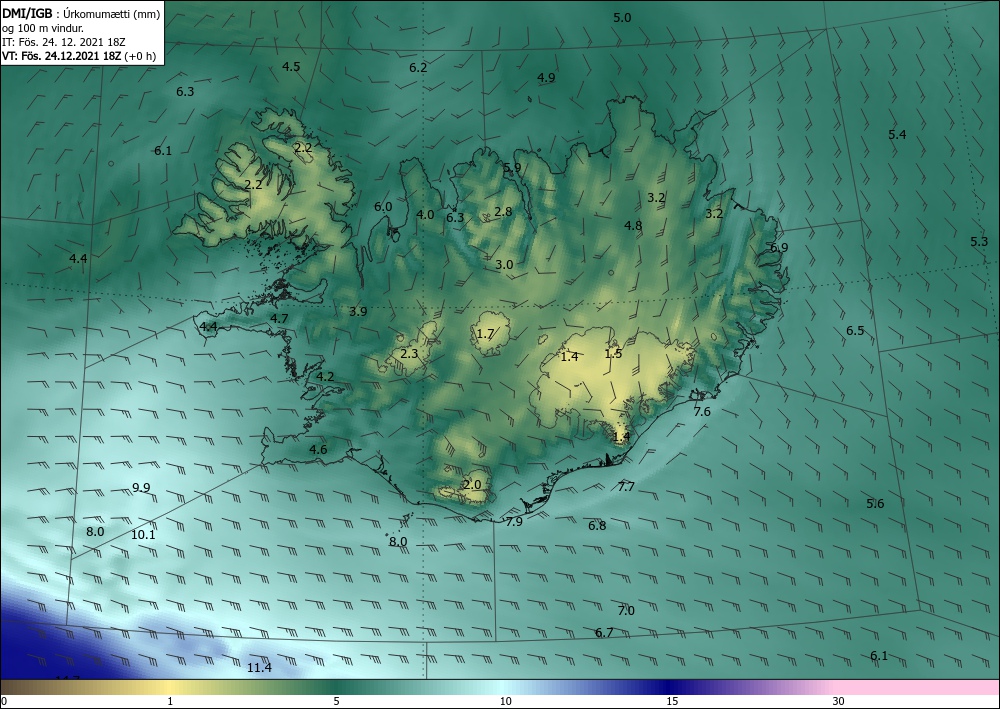Click the 0 tick on the color scale
The image size is (1000, 709).
point(4,702)
